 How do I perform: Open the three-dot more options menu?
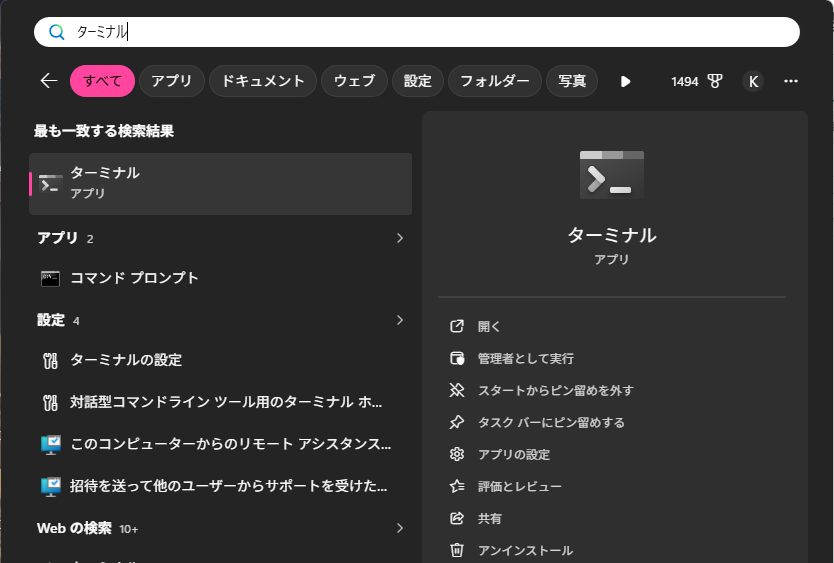791,81
